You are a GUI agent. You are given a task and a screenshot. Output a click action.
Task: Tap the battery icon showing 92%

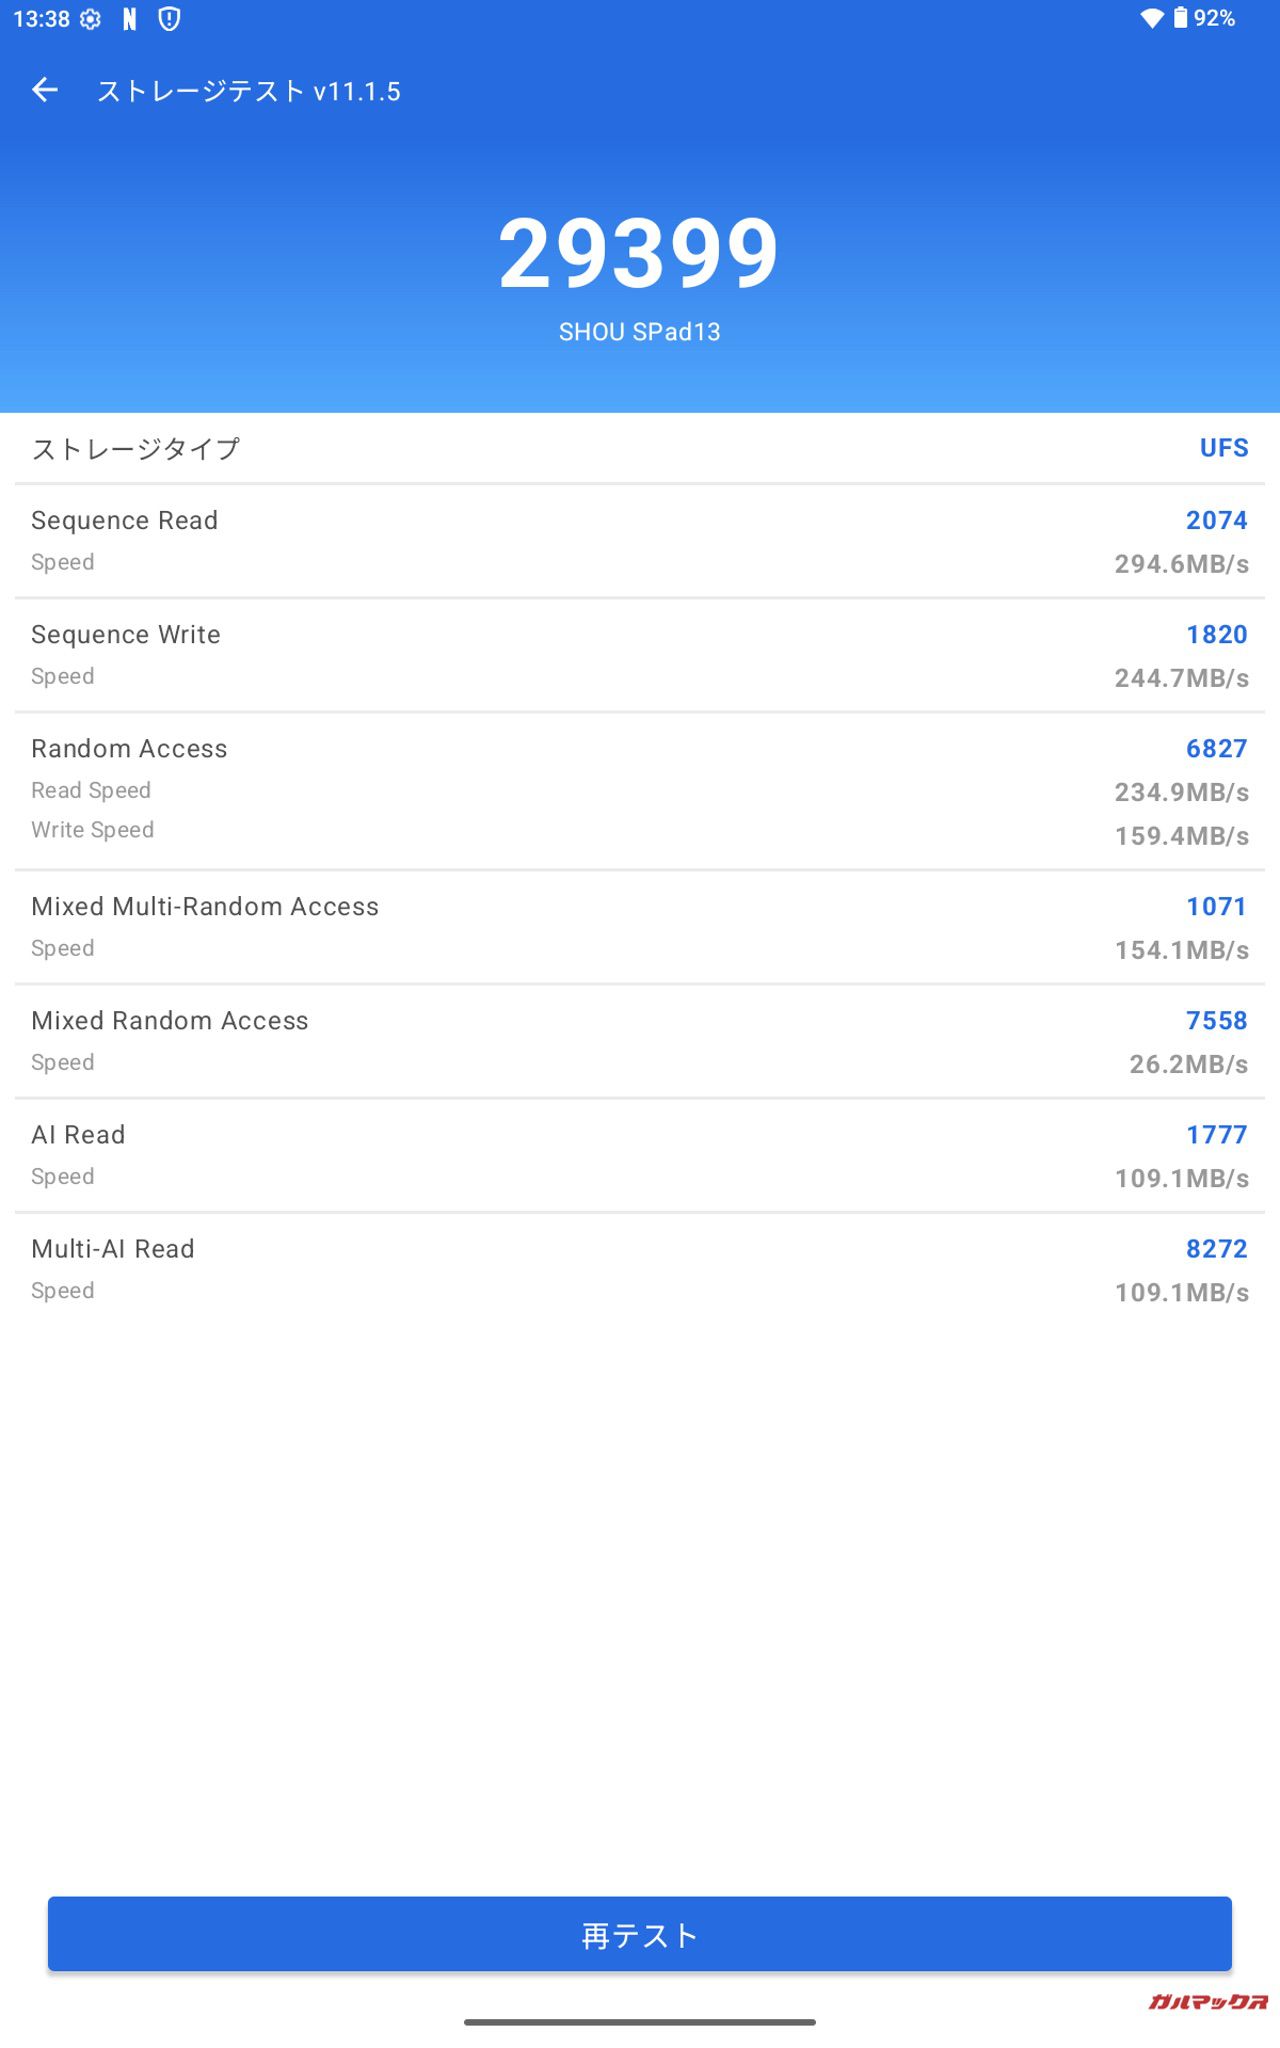[1180, 18]
